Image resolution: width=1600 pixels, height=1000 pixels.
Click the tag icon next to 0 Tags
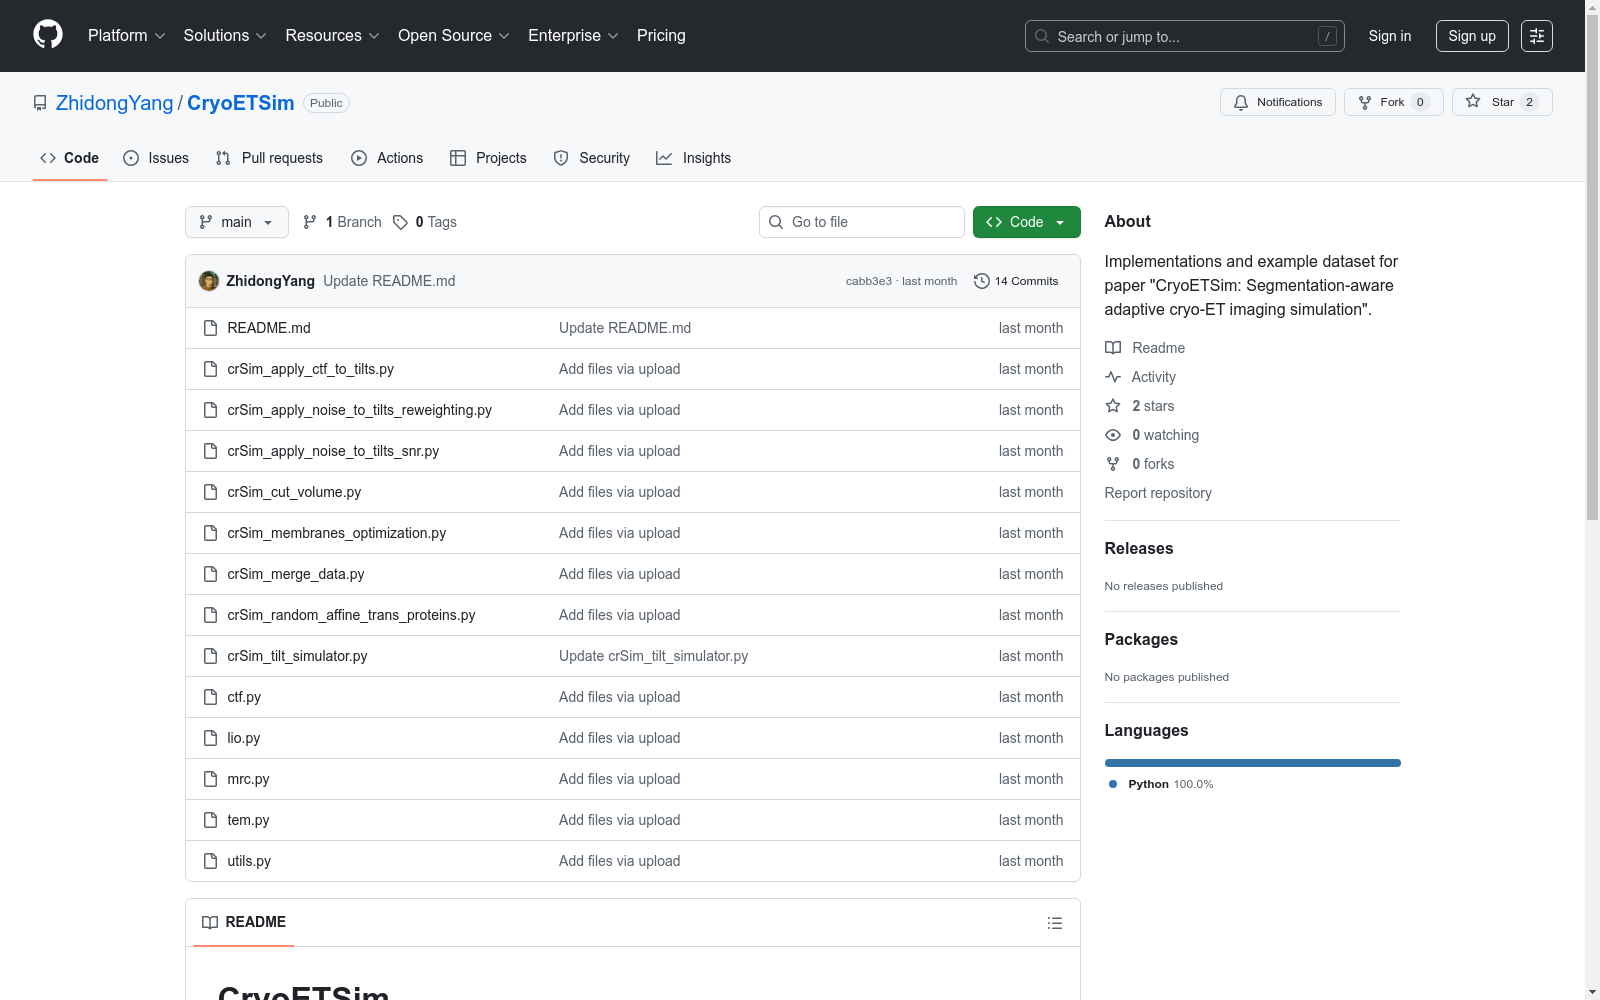400,222
